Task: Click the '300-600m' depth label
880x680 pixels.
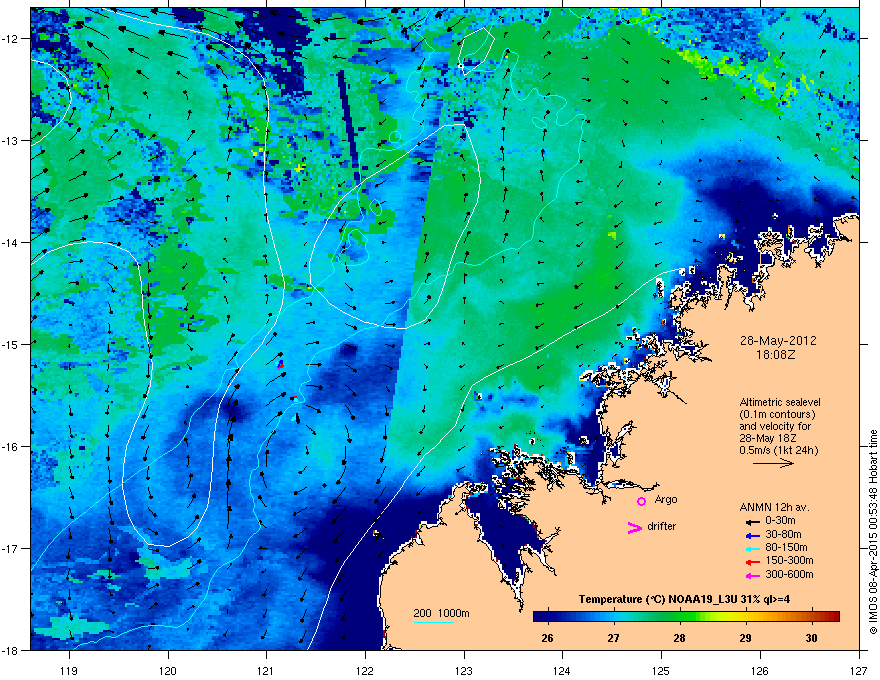Action: [789, 574]
